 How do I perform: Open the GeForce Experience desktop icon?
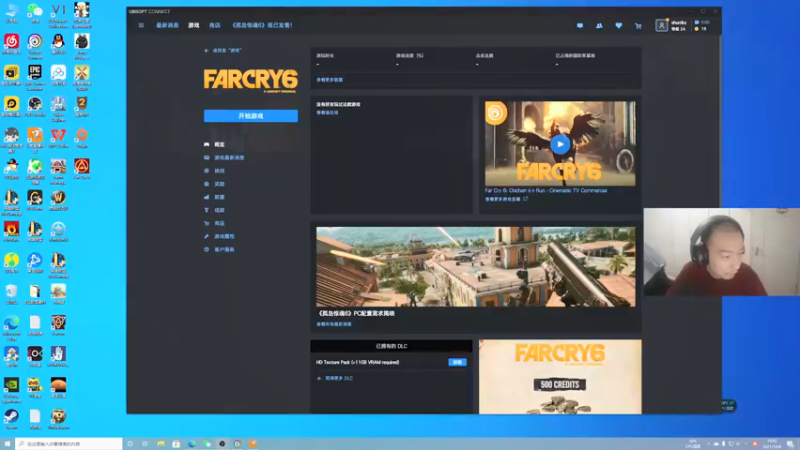click(11, 389)
